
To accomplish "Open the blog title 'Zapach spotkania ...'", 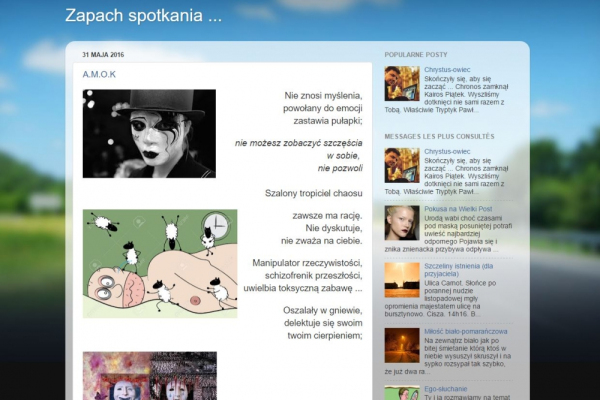I will [143, 15].
